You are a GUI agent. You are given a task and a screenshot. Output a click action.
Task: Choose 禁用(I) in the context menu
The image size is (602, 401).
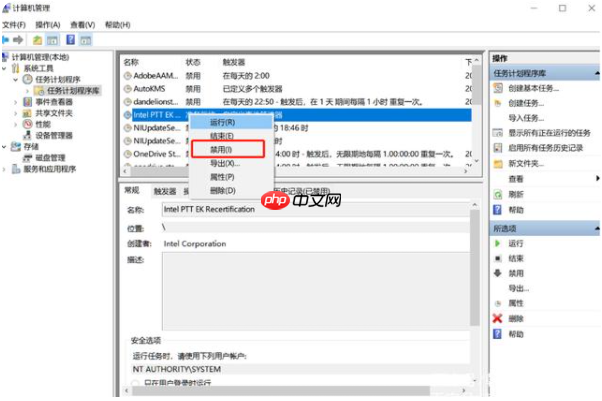pyautogui.click(x=221, y=149)
